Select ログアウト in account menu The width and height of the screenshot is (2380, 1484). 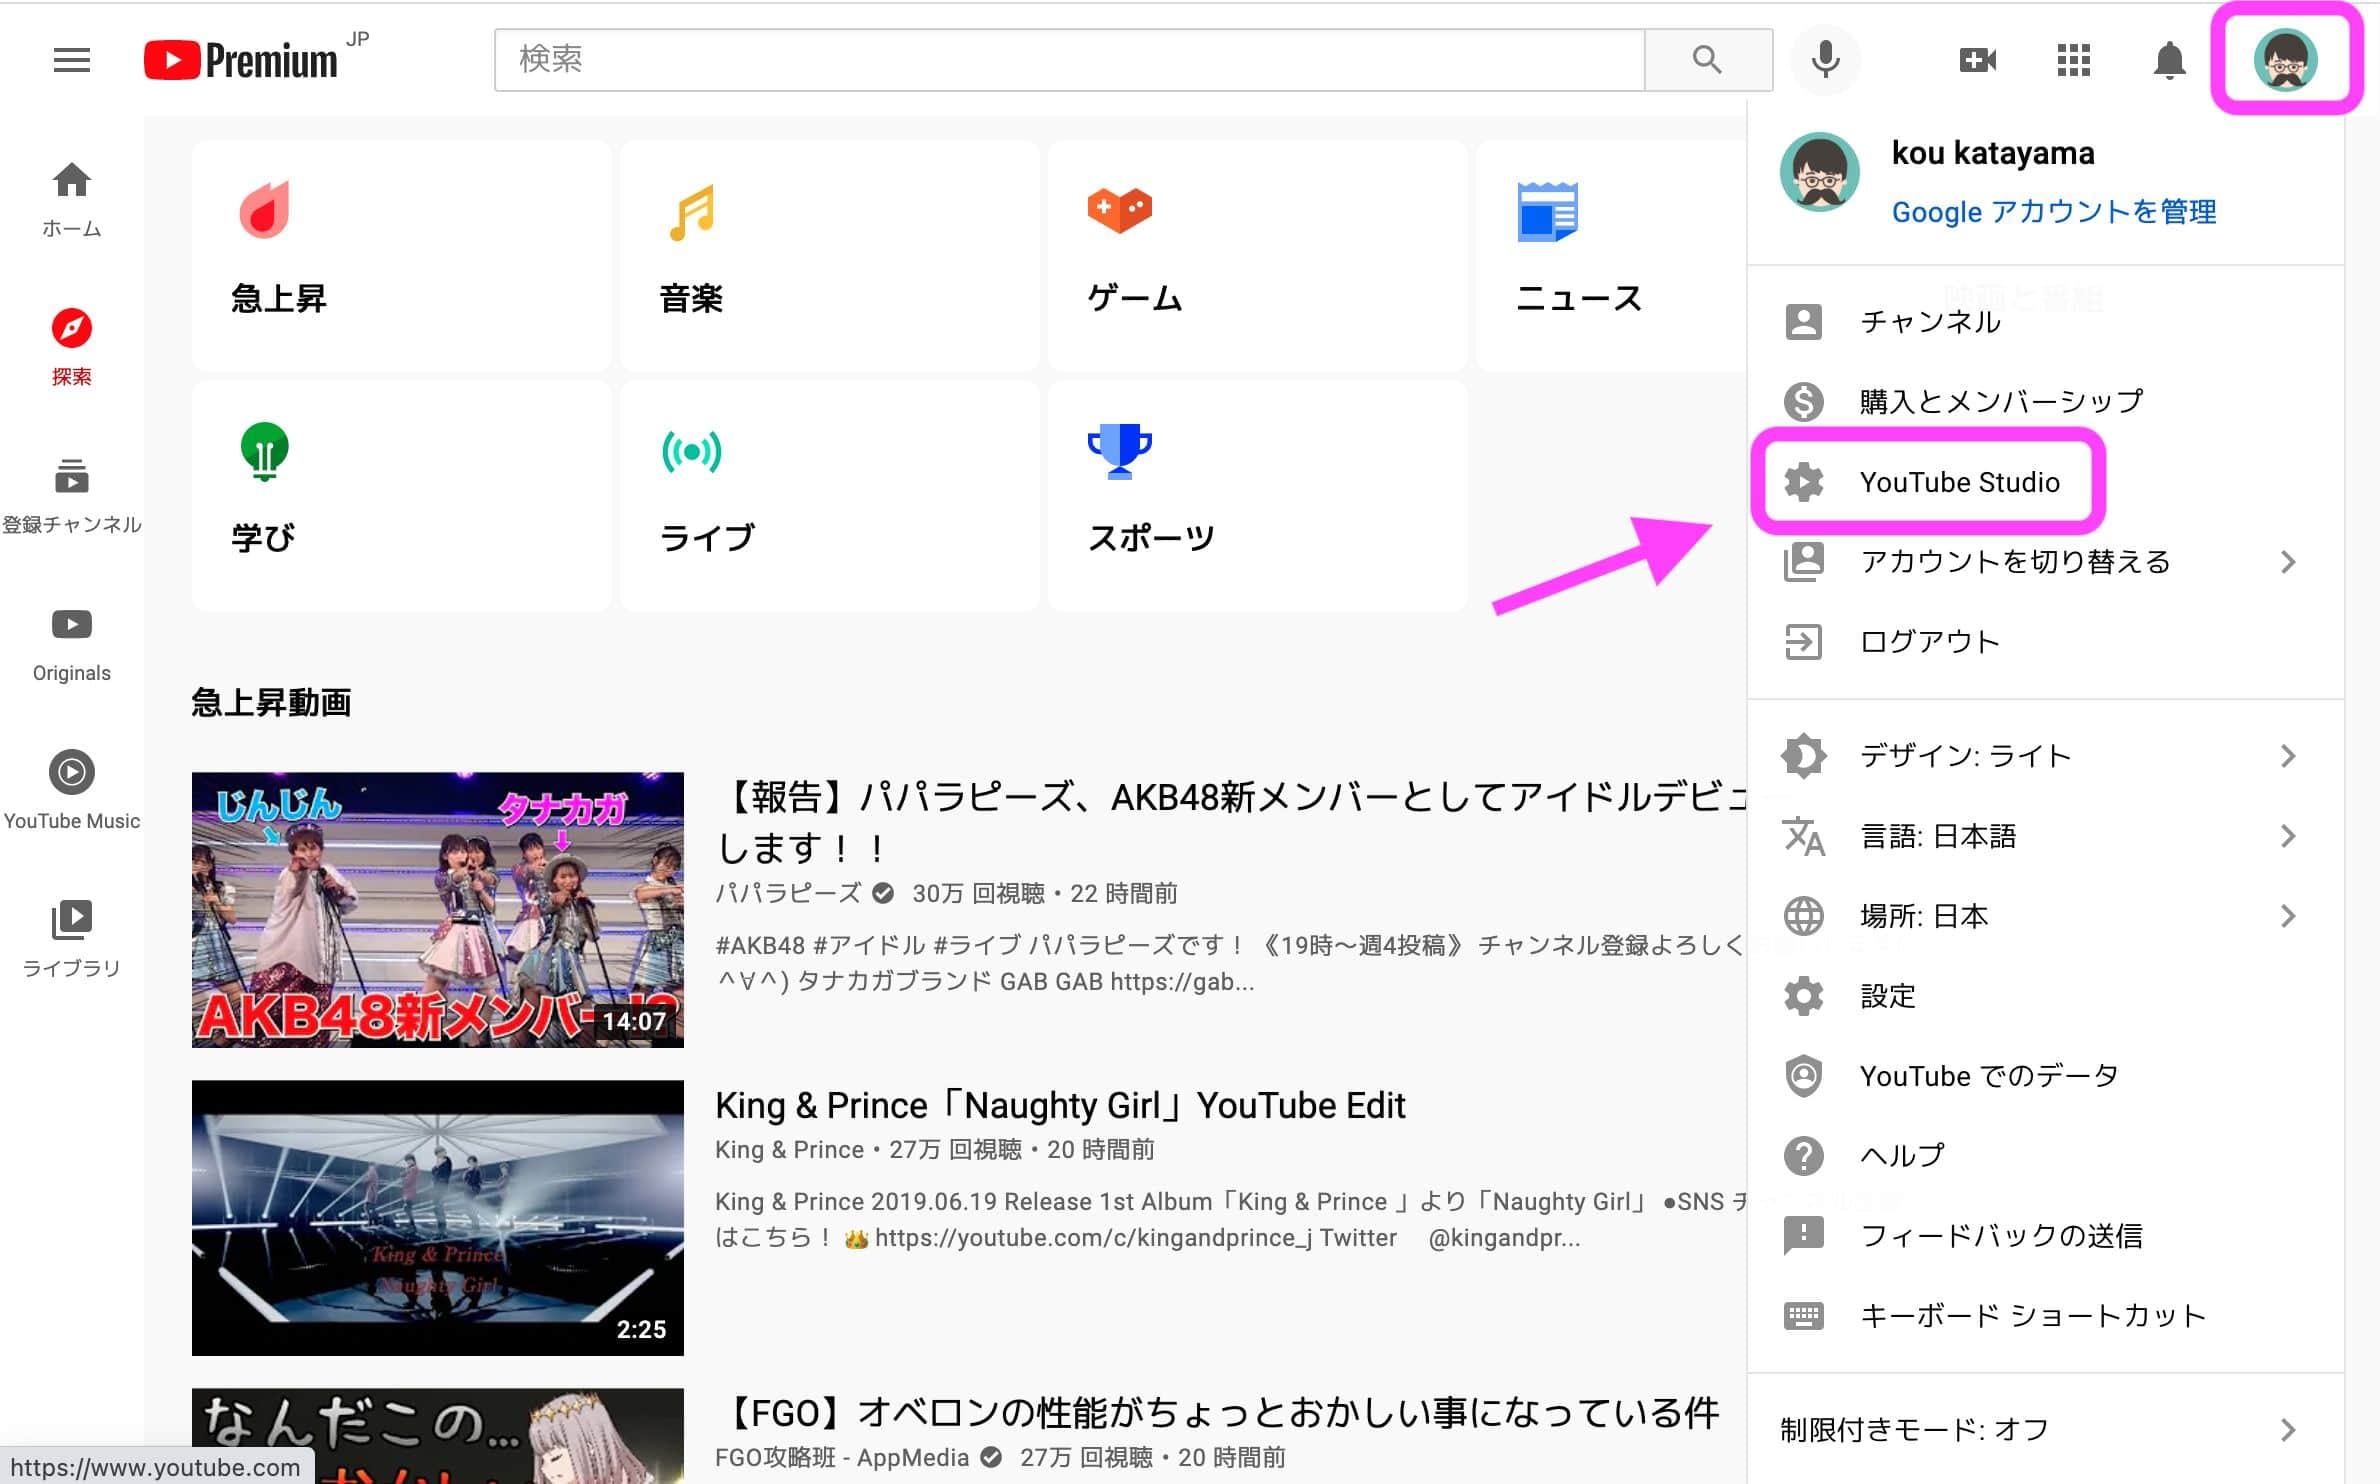click(x=2045, y=642)
